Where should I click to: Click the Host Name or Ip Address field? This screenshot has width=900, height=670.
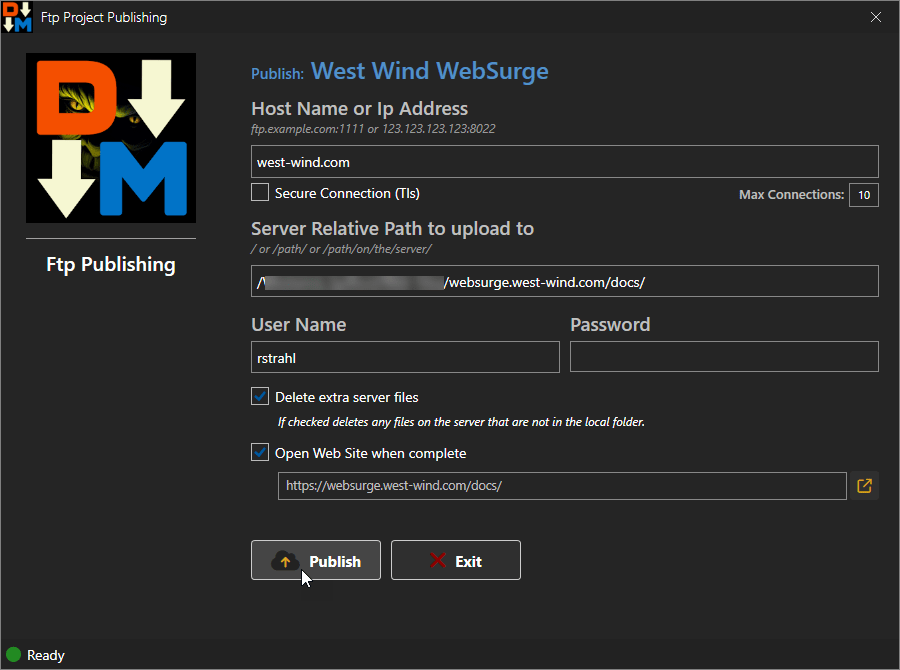564,162
